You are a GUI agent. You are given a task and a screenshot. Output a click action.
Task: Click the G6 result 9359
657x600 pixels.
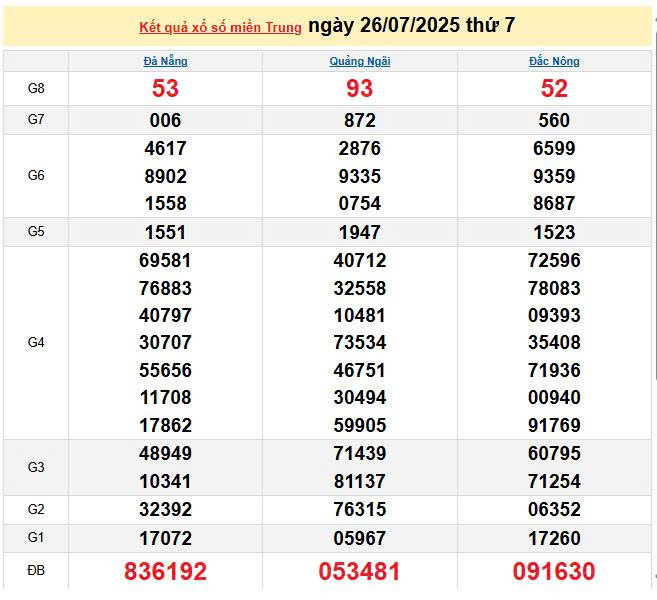coord(554,176)
